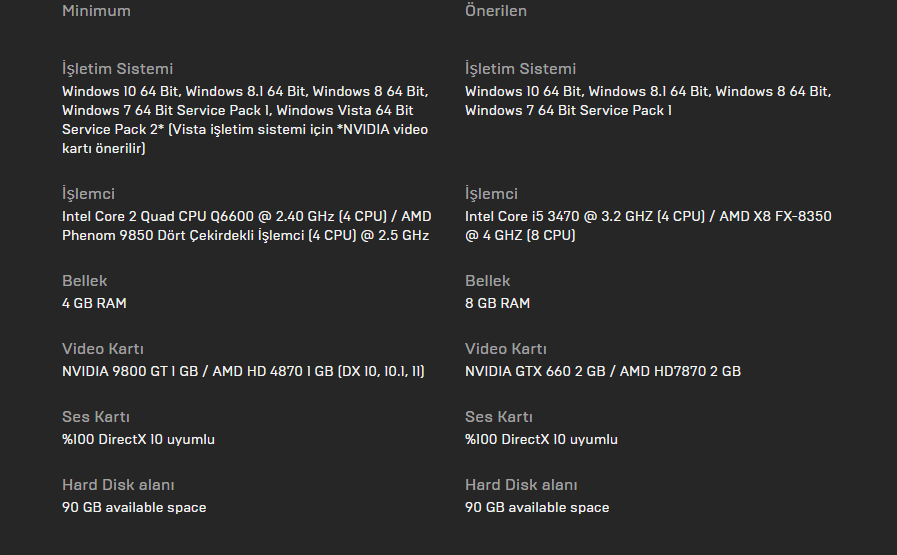Click the Hard Disk alanı label under Minimum
The image size is (897, 555).
(x=118, y=485)
